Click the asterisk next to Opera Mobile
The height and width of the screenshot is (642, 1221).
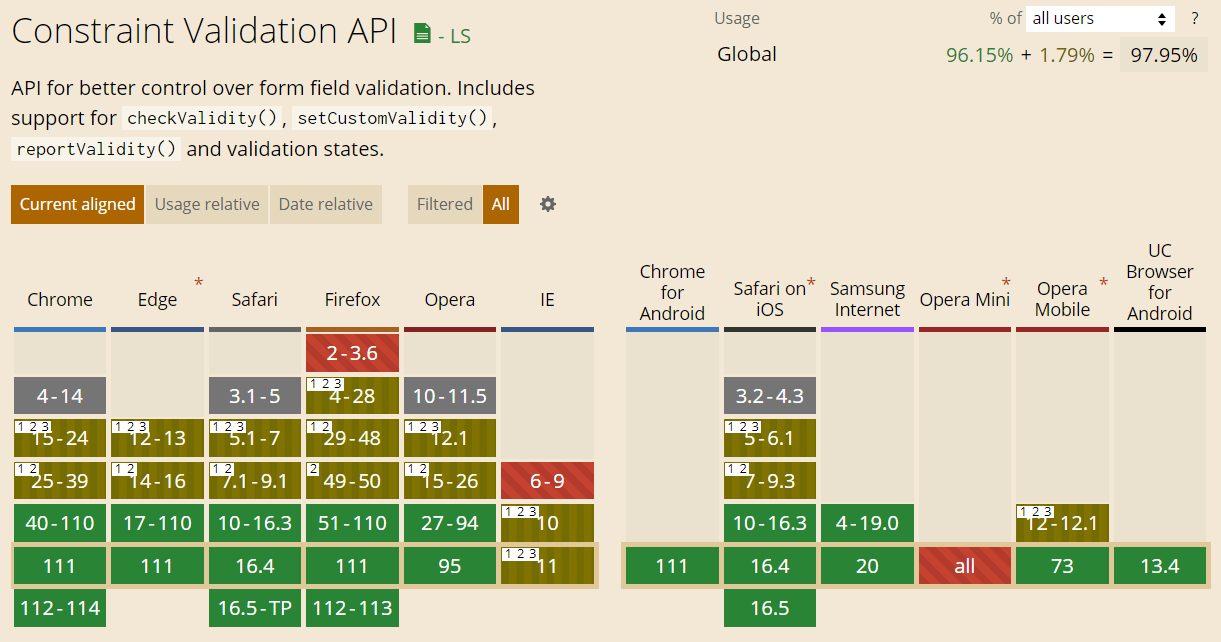tap(1104, 283)
